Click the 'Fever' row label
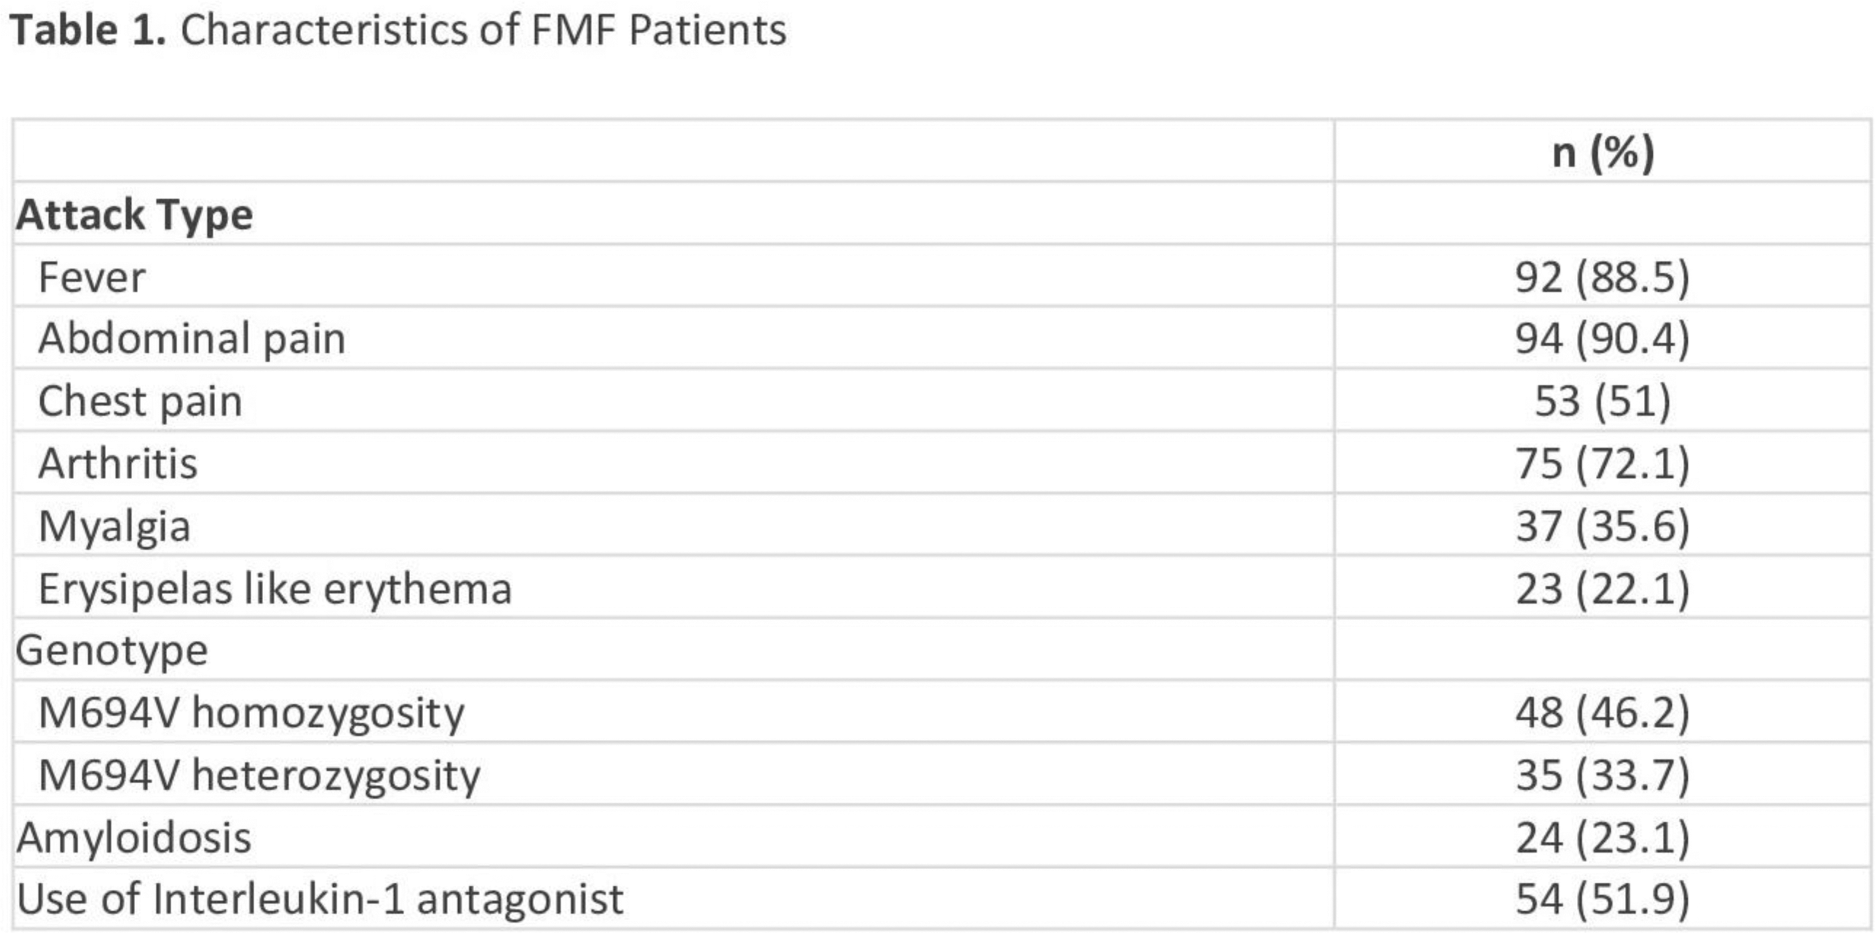 [x=92, y=277]
